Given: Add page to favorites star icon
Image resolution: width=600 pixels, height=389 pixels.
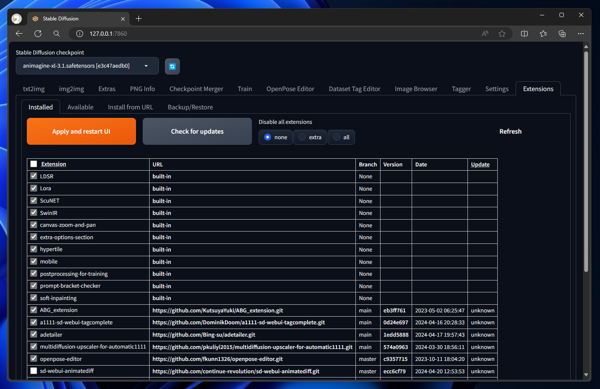Looking at the screenshot, I should (x=502, y=34).
